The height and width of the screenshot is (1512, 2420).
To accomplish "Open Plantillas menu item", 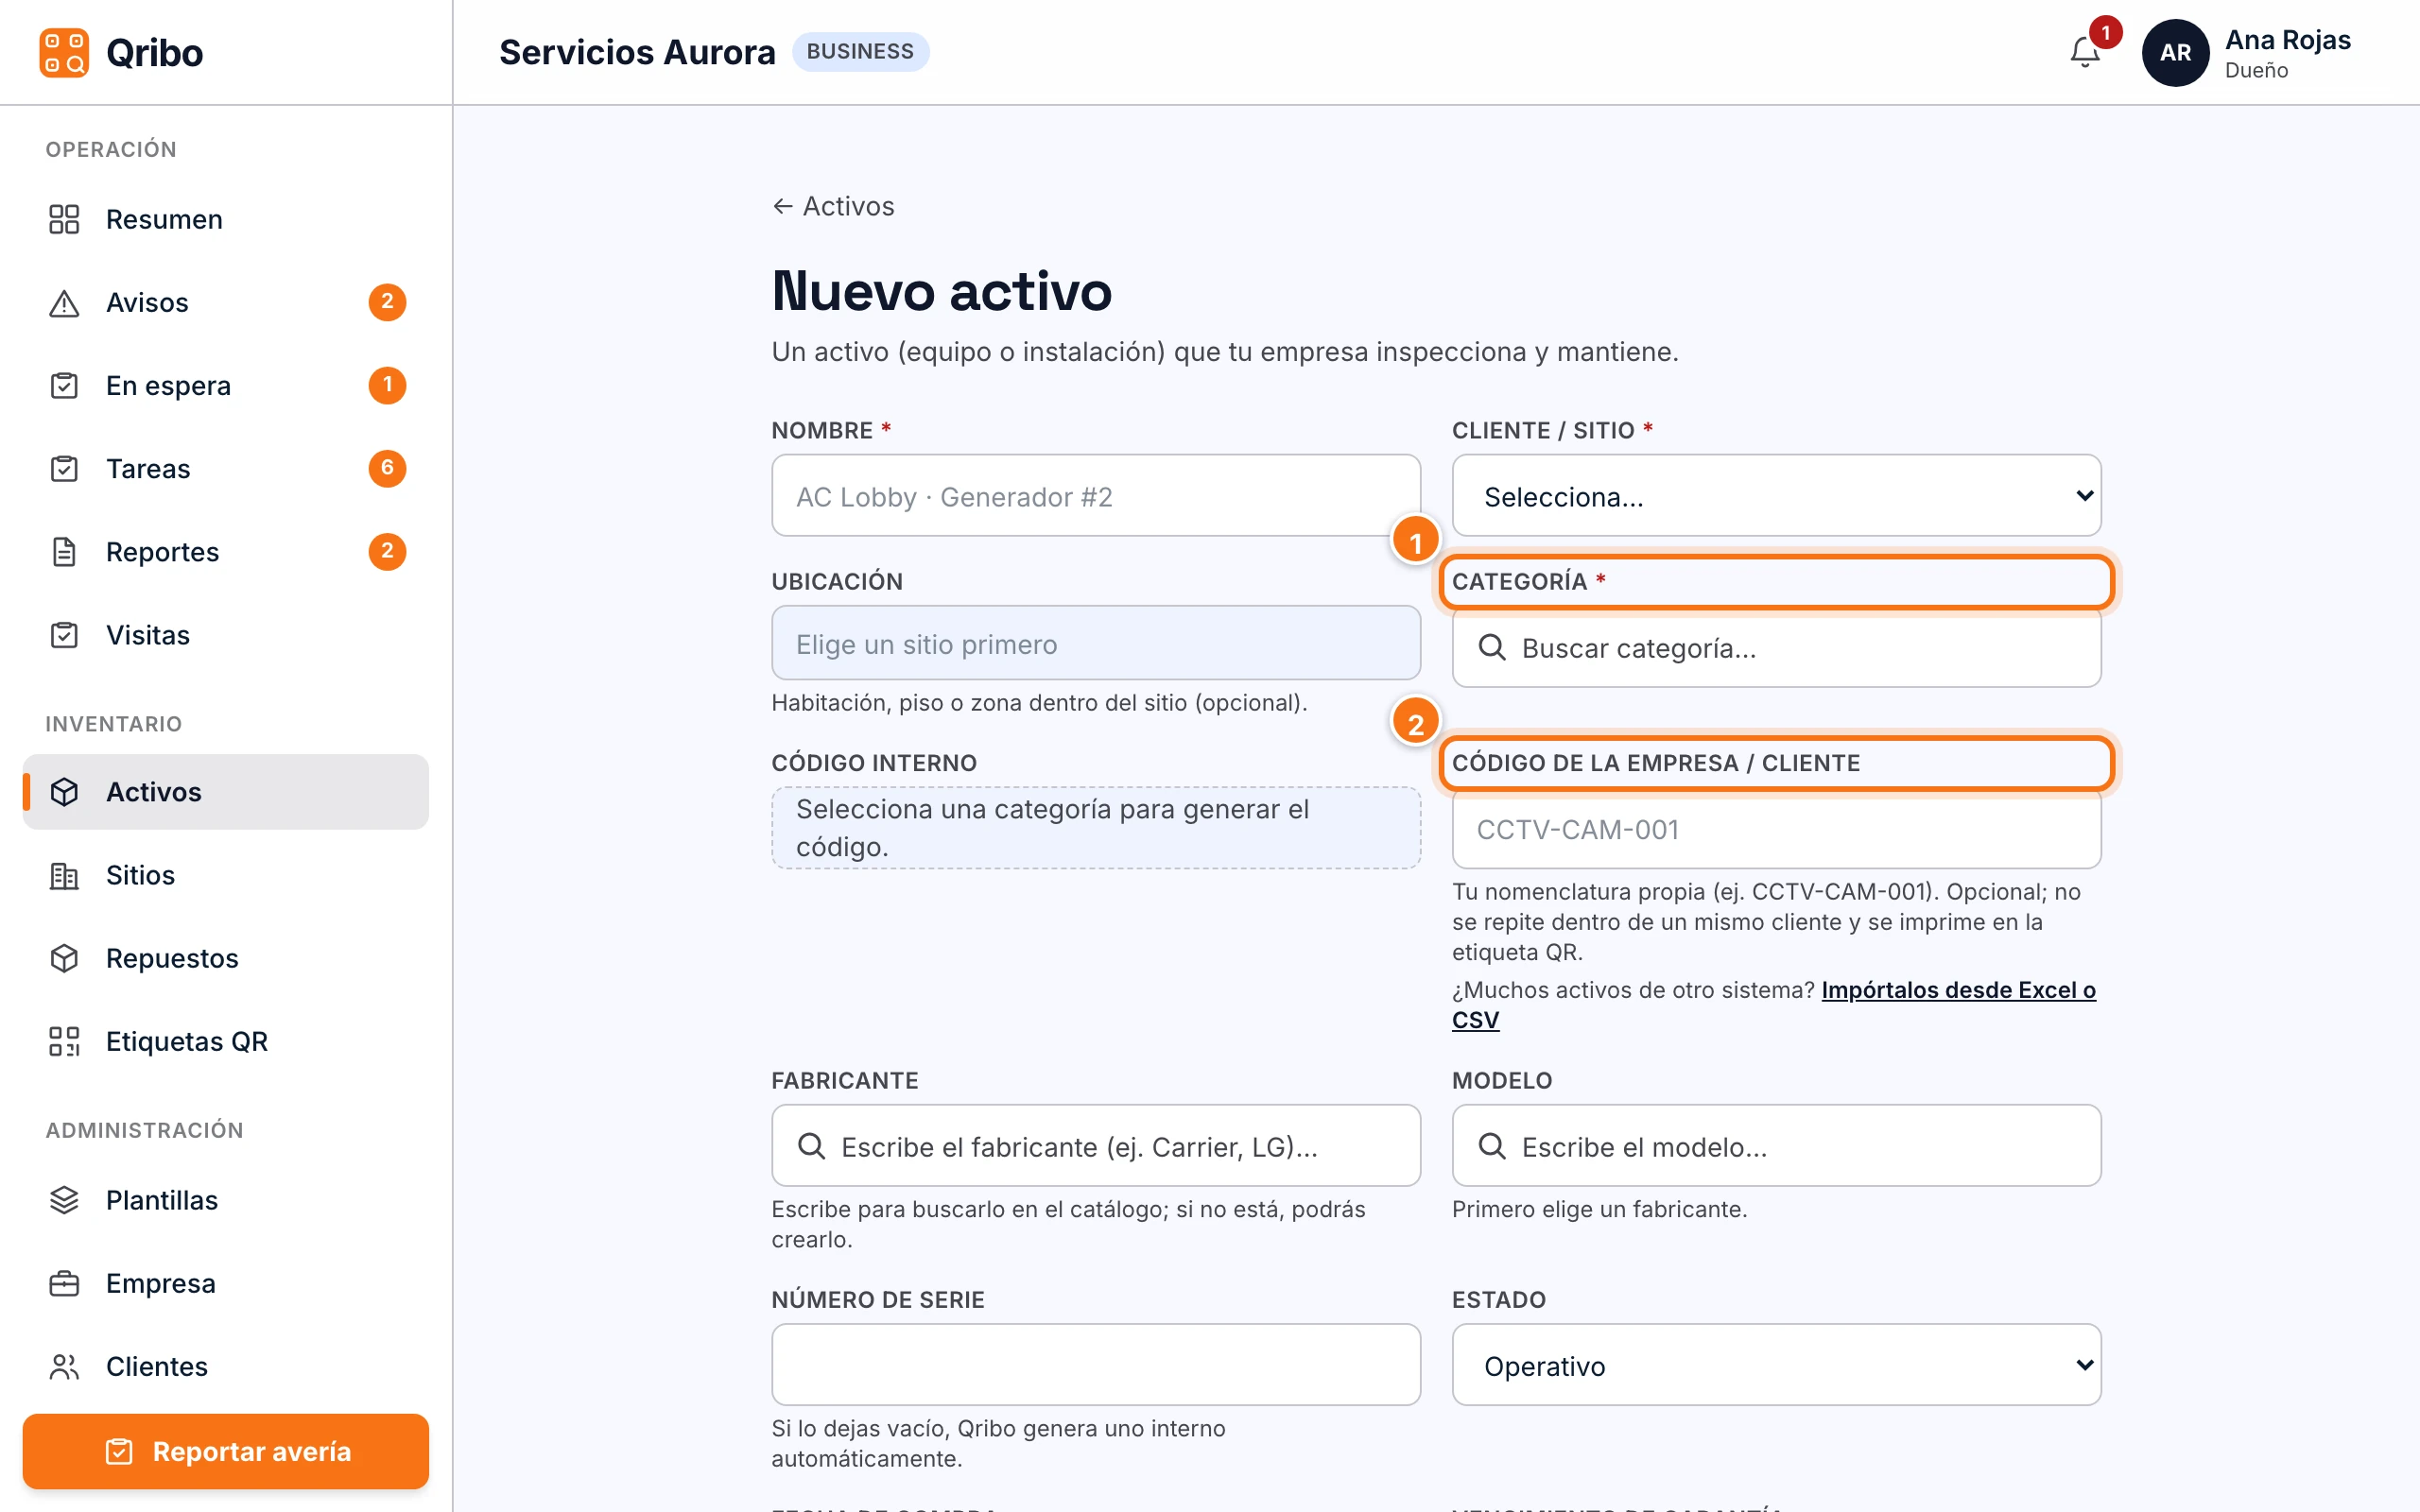I will point(226,1199).
